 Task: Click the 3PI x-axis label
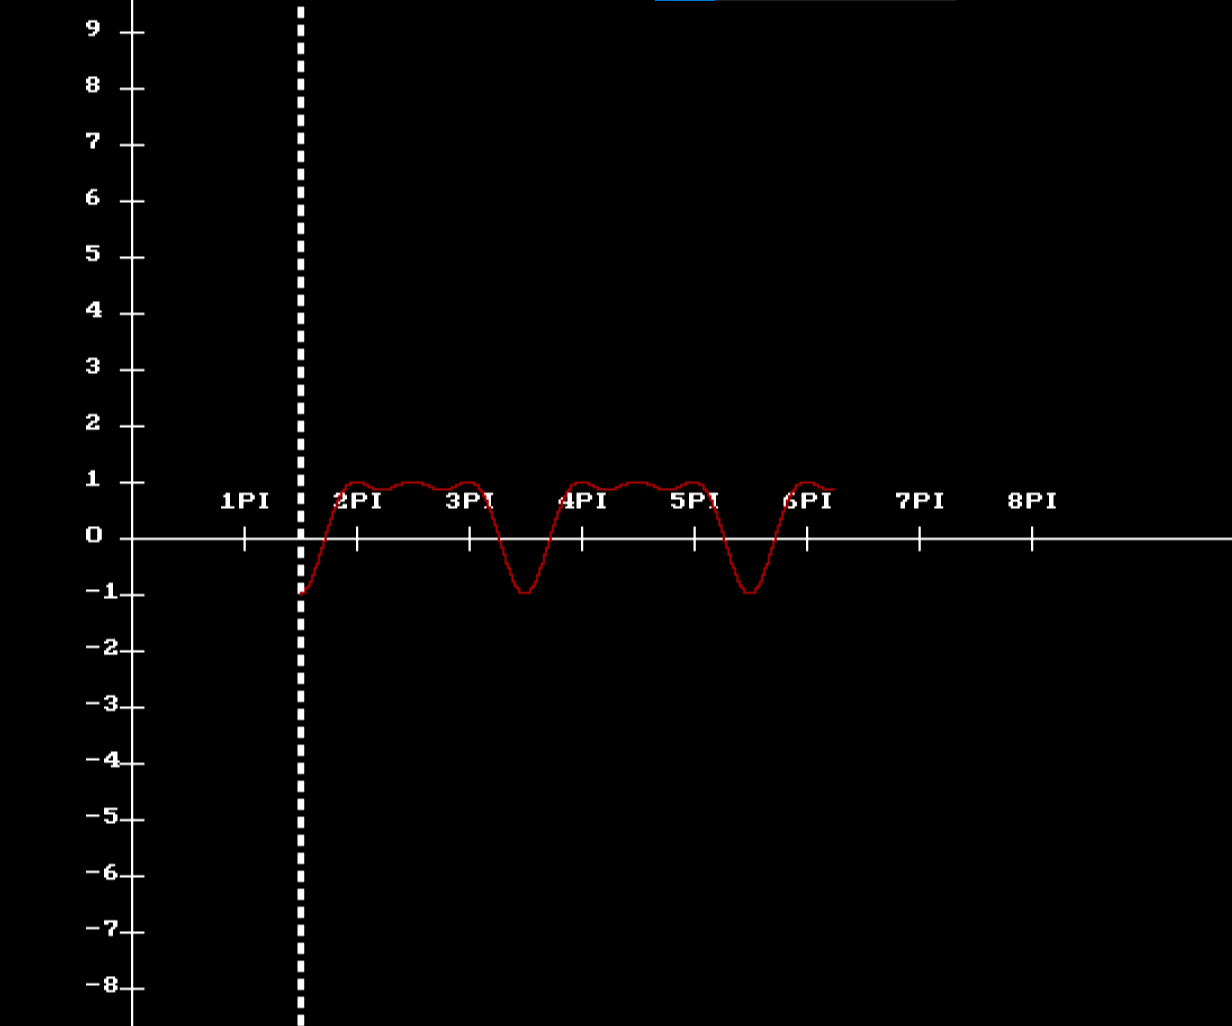point(470,501)
